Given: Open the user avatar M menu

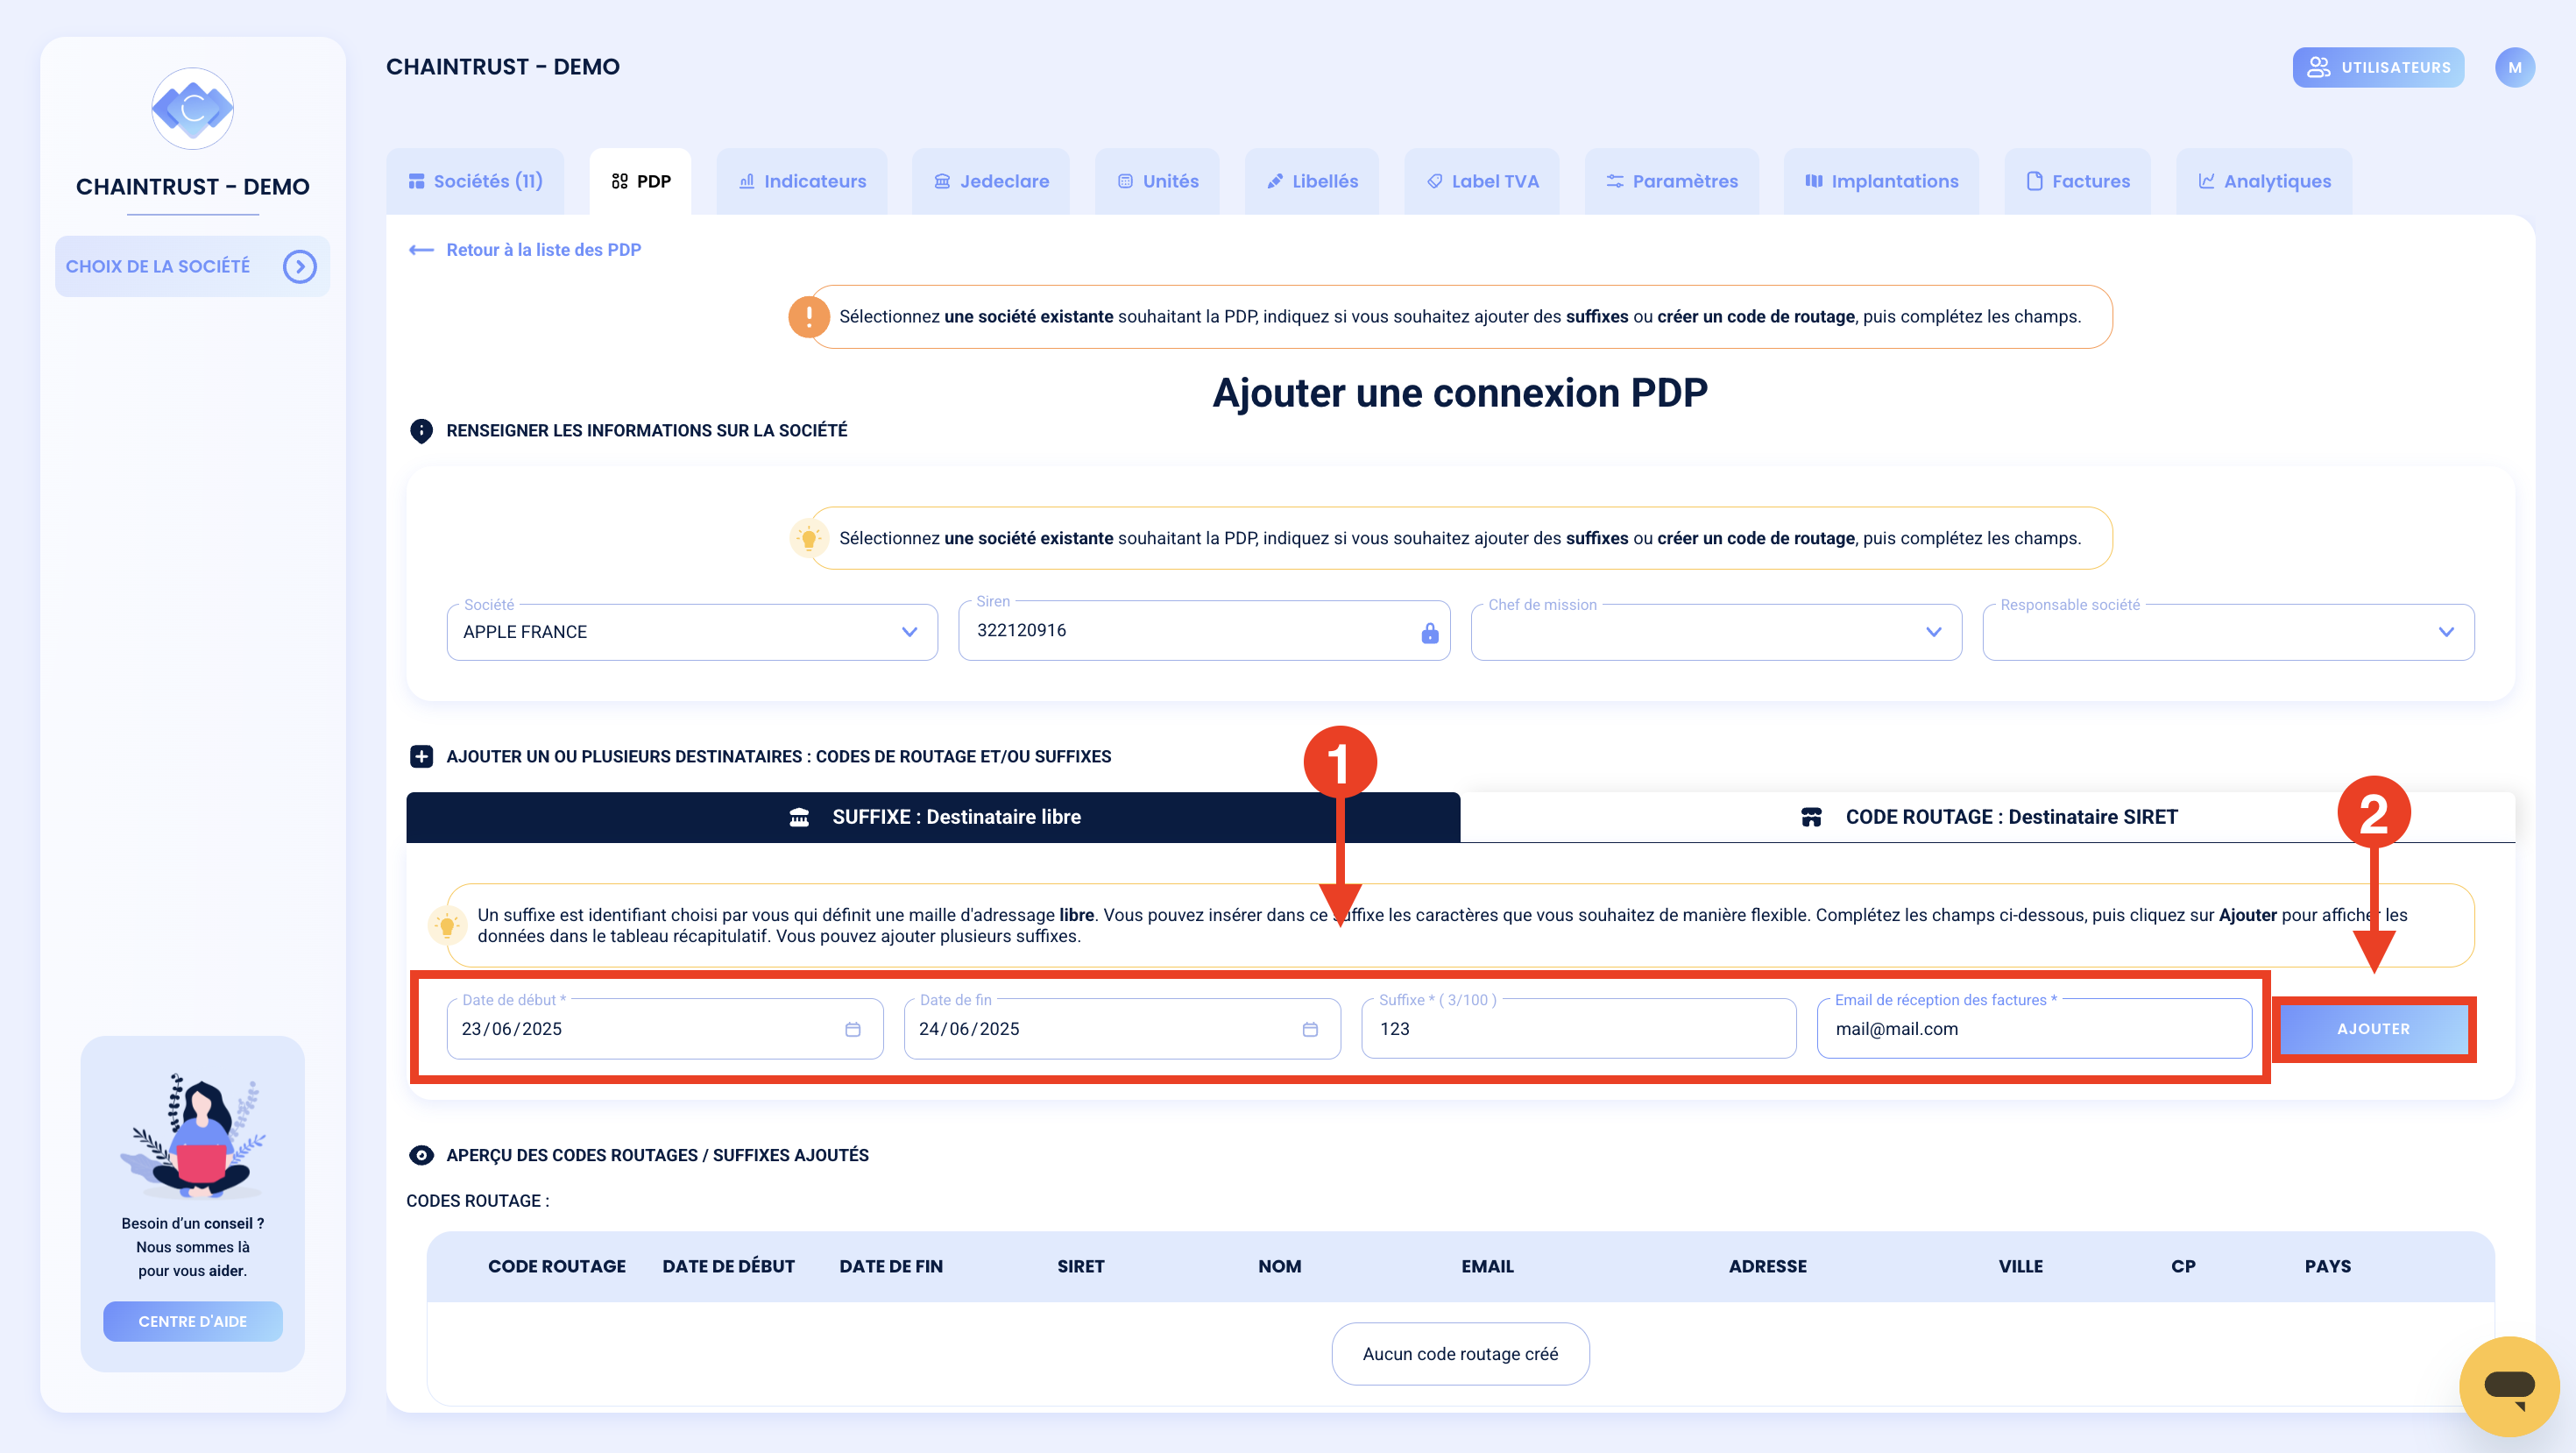Looking at the screenshot, I should click(x=2514, y=67).
